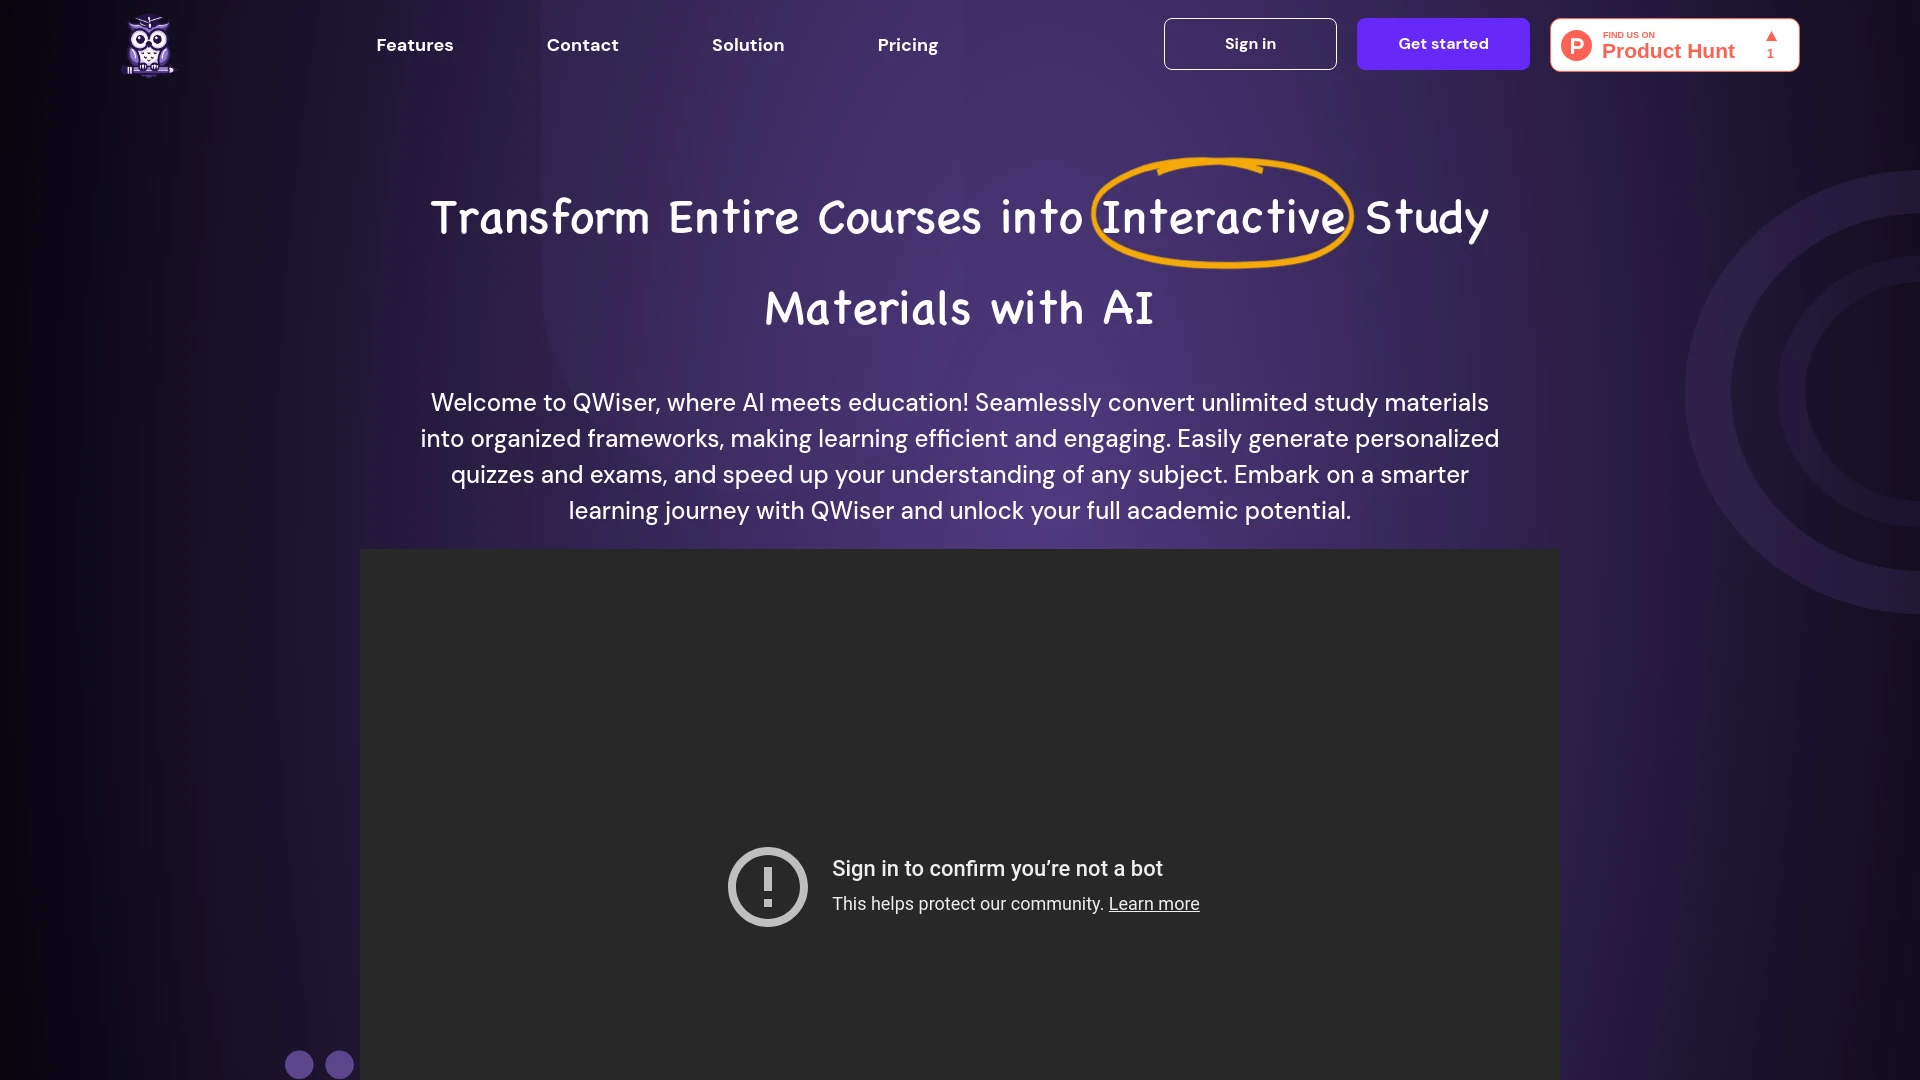Click the left pagination dot indicator

point(299,1064)
